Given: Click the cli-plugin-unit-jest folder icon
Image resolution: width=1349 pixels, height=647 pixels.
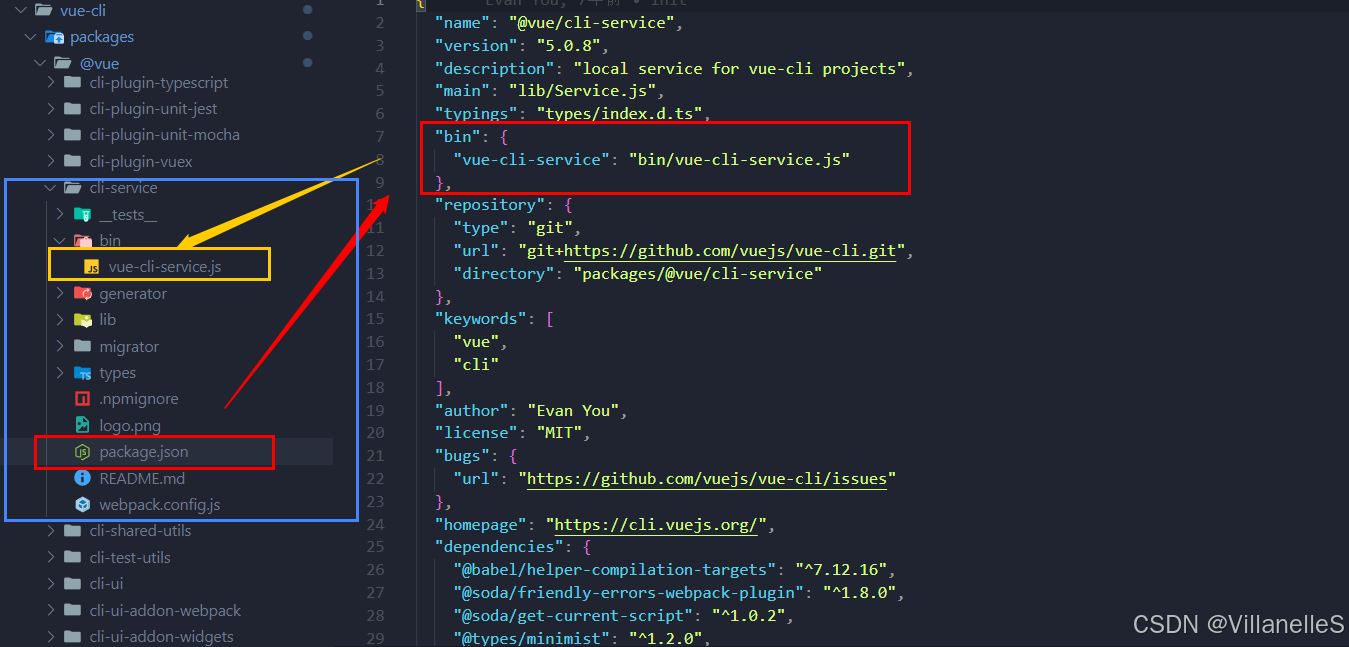Looking at the screenshot, I should coord(72,109).
